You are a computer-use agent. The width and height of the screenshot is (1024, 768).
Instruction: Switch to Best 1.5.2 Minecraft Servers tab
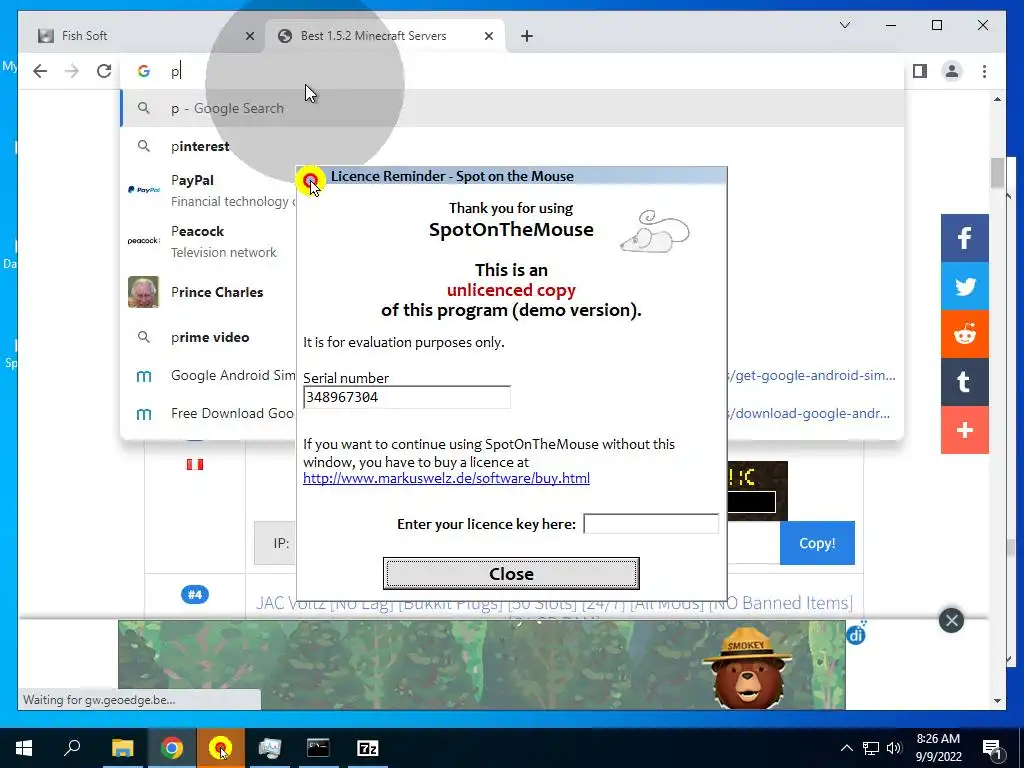coord(385,36)
